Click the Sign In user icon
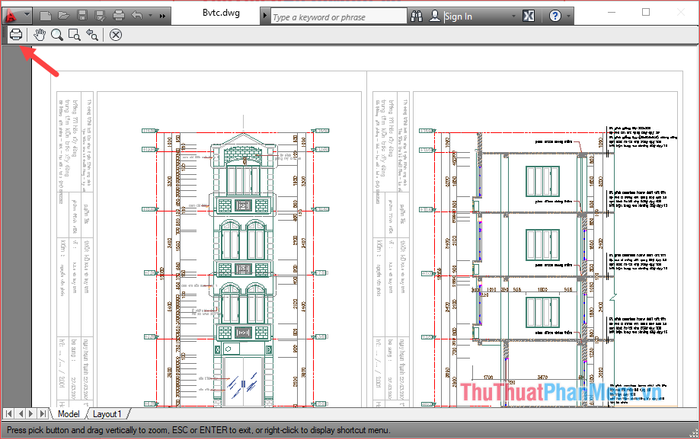This screenshot has height=439, width=700. (434, 16)
